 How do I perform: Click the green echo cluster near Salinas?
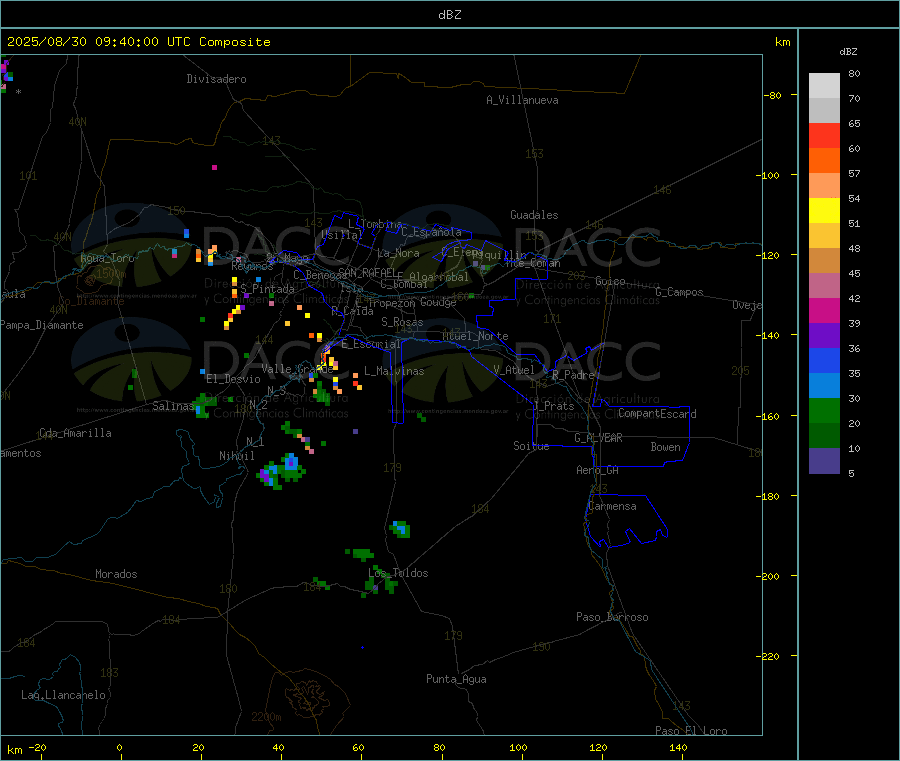point(203,405)
